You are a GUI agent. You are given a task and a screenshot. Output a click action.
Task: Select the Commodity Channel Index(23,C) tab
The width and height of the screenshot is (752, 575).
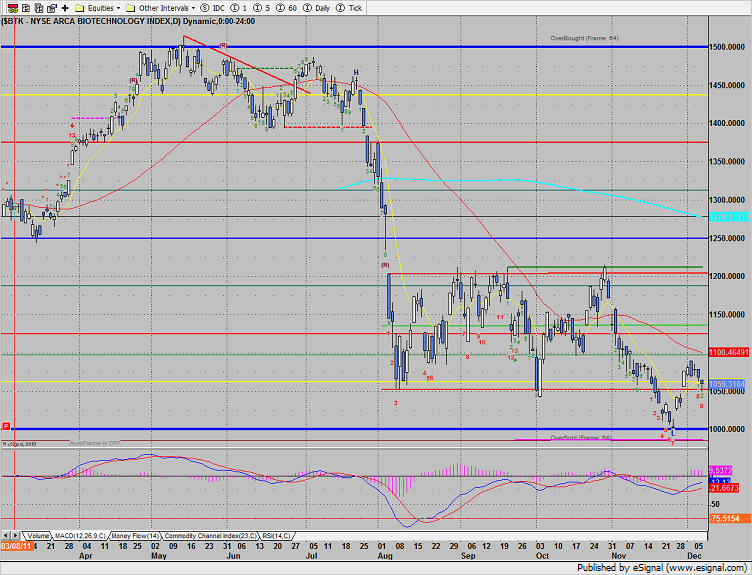click(212, 536)
